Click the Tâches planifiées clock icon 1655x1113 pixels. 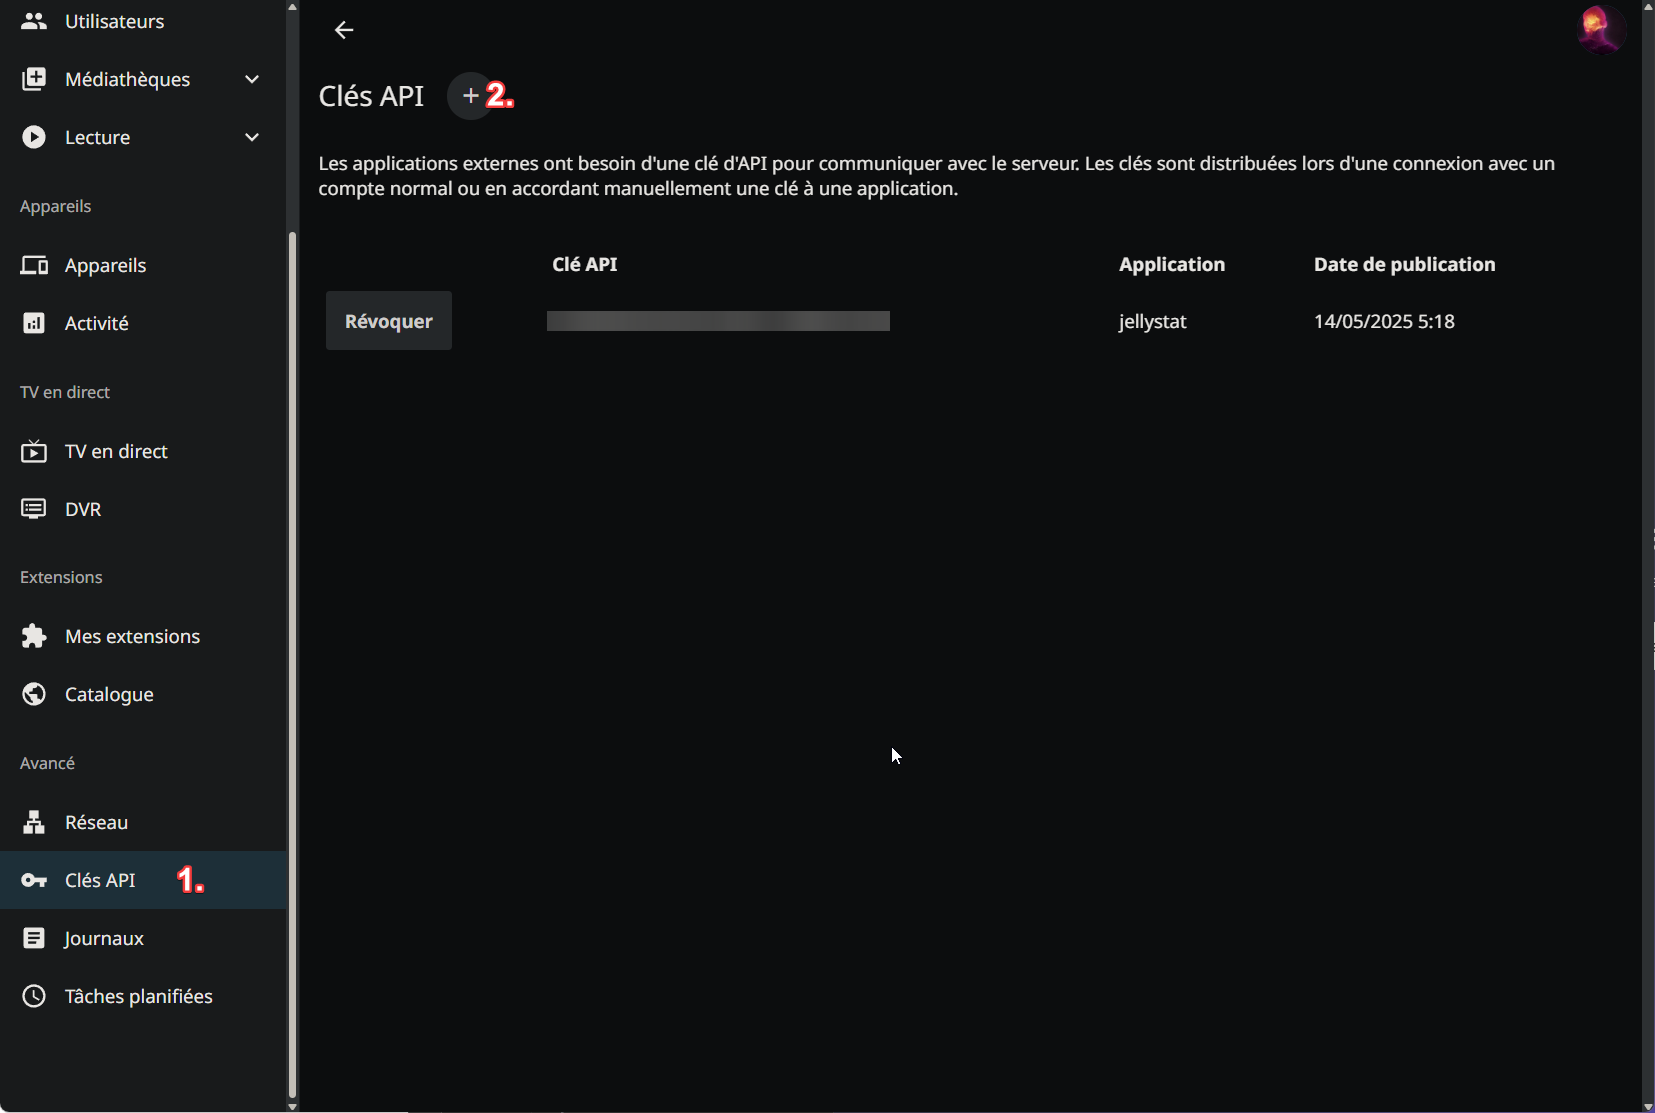pyautogui.click(x=34, y=996)
